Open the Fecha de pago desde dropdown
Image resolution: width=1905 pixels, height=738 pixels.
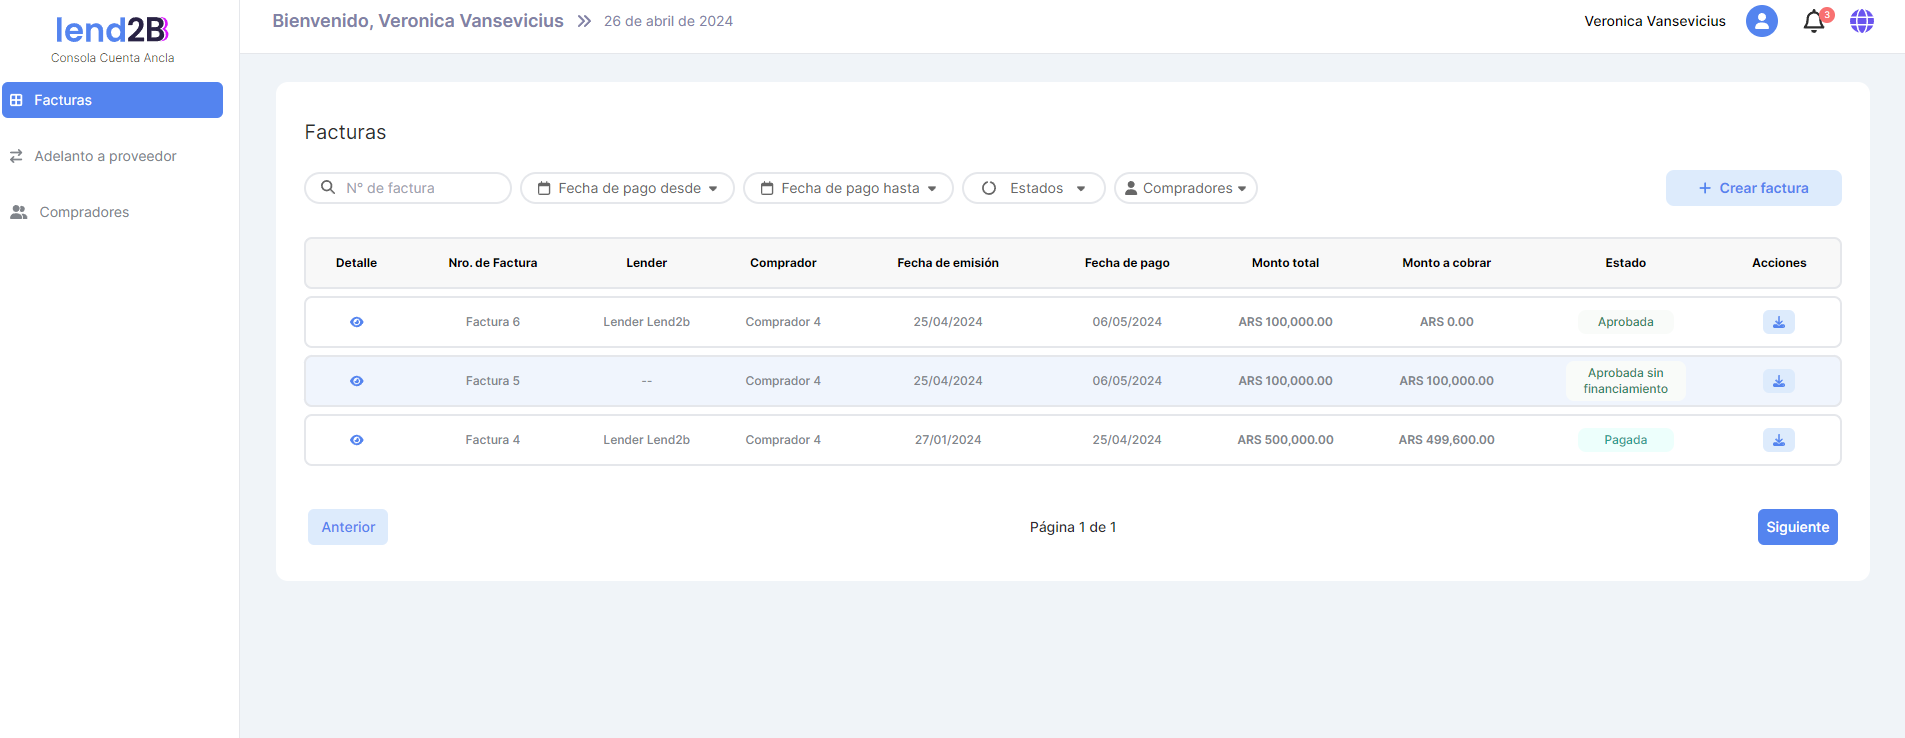point(627,188)
